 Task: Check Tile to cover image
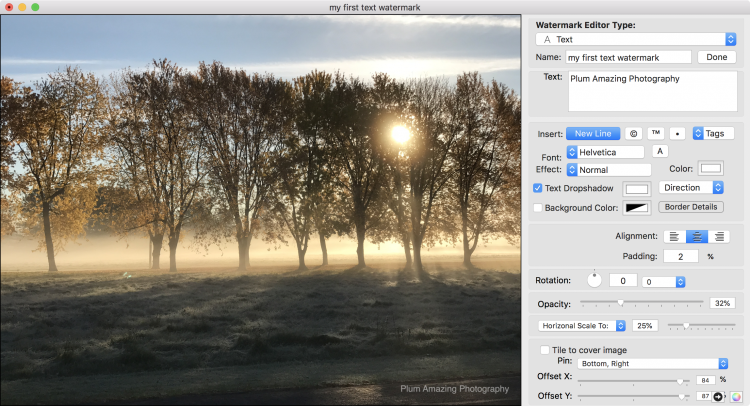(544, 350)
